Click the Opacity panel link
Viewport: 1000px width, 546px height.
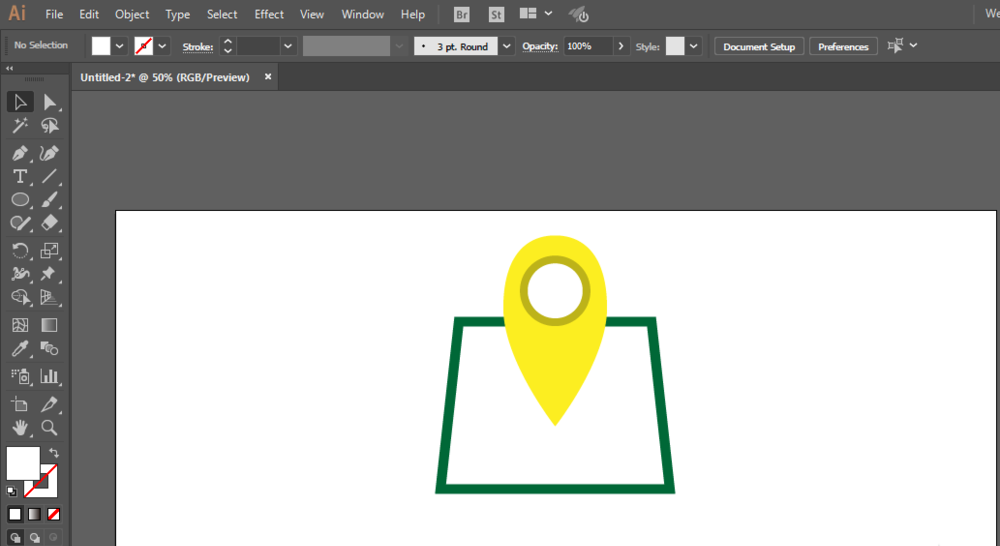point(540,46)
